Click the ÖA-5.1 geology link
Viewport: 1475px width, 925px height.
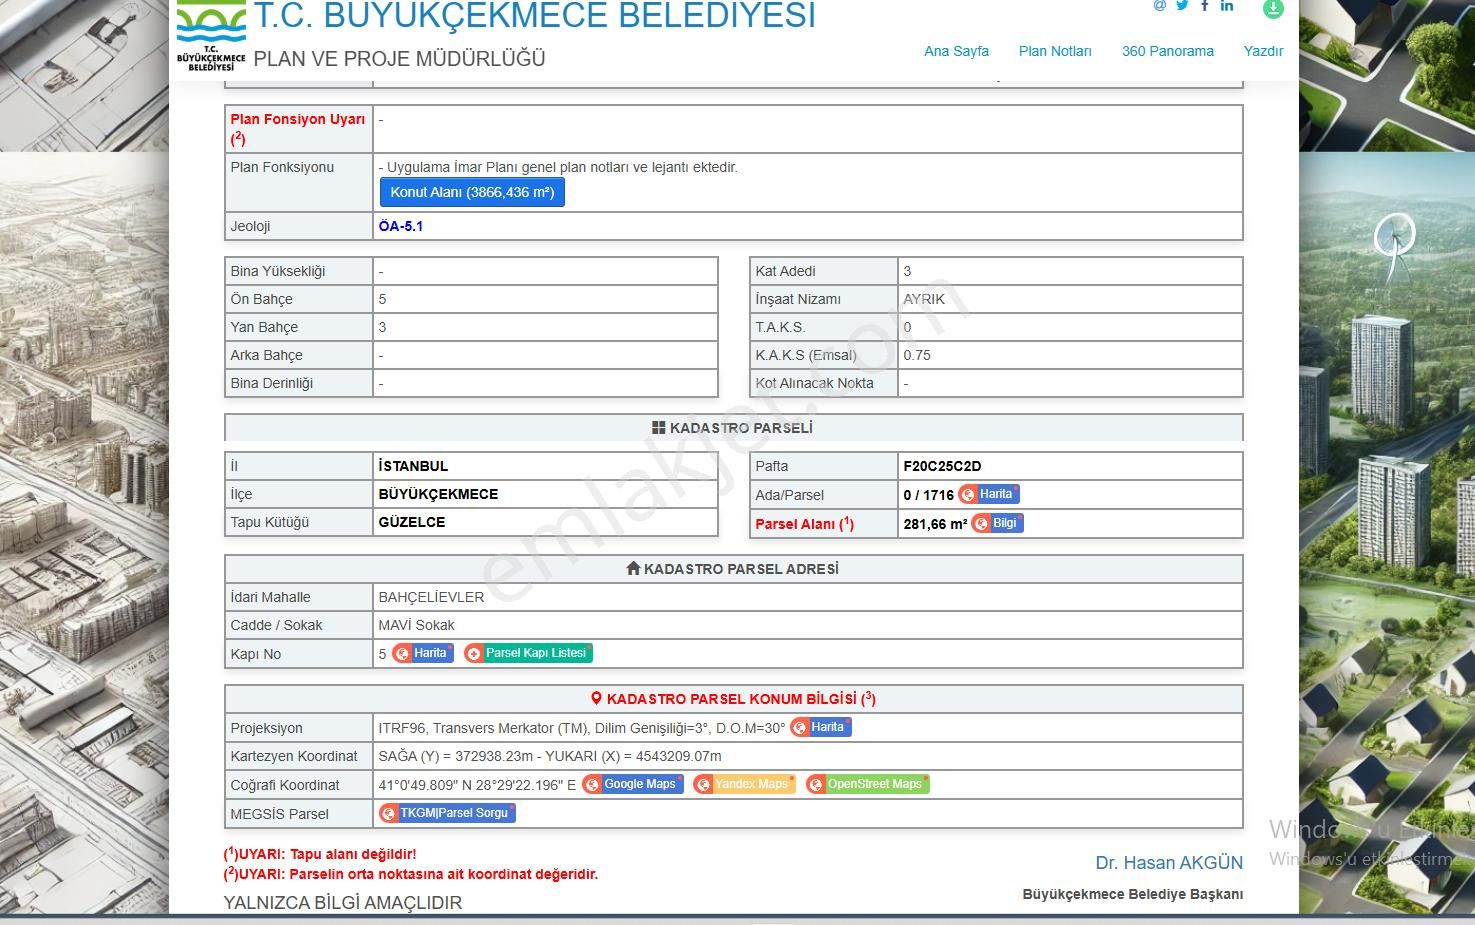pyautogui.click(x=401, y=226)
